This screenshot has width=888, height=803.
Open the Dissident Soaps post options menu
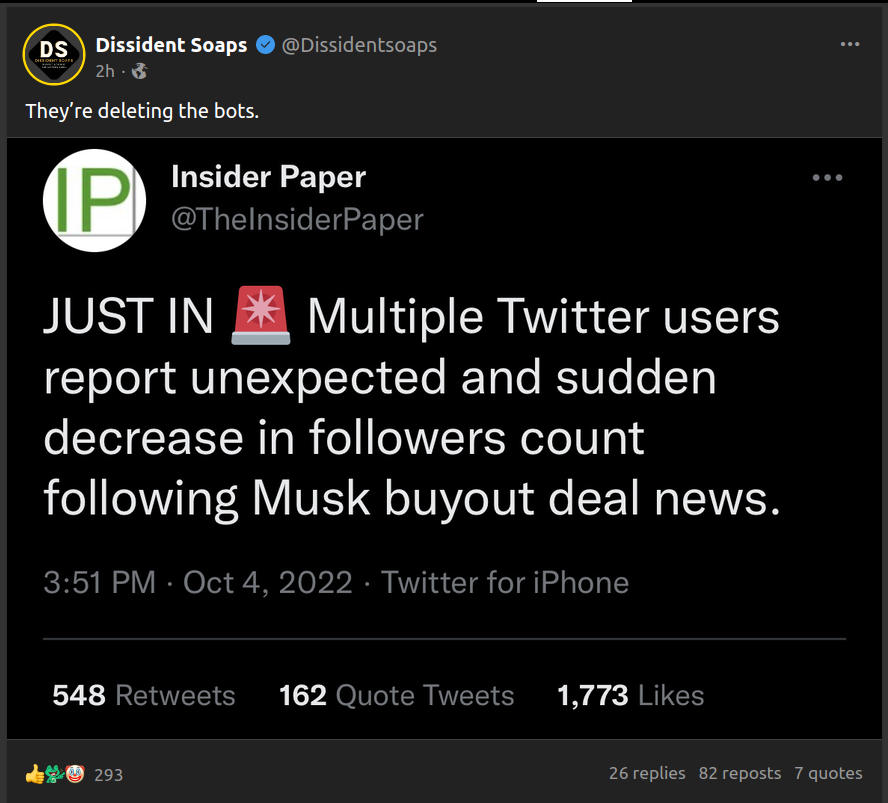[849, 44]
